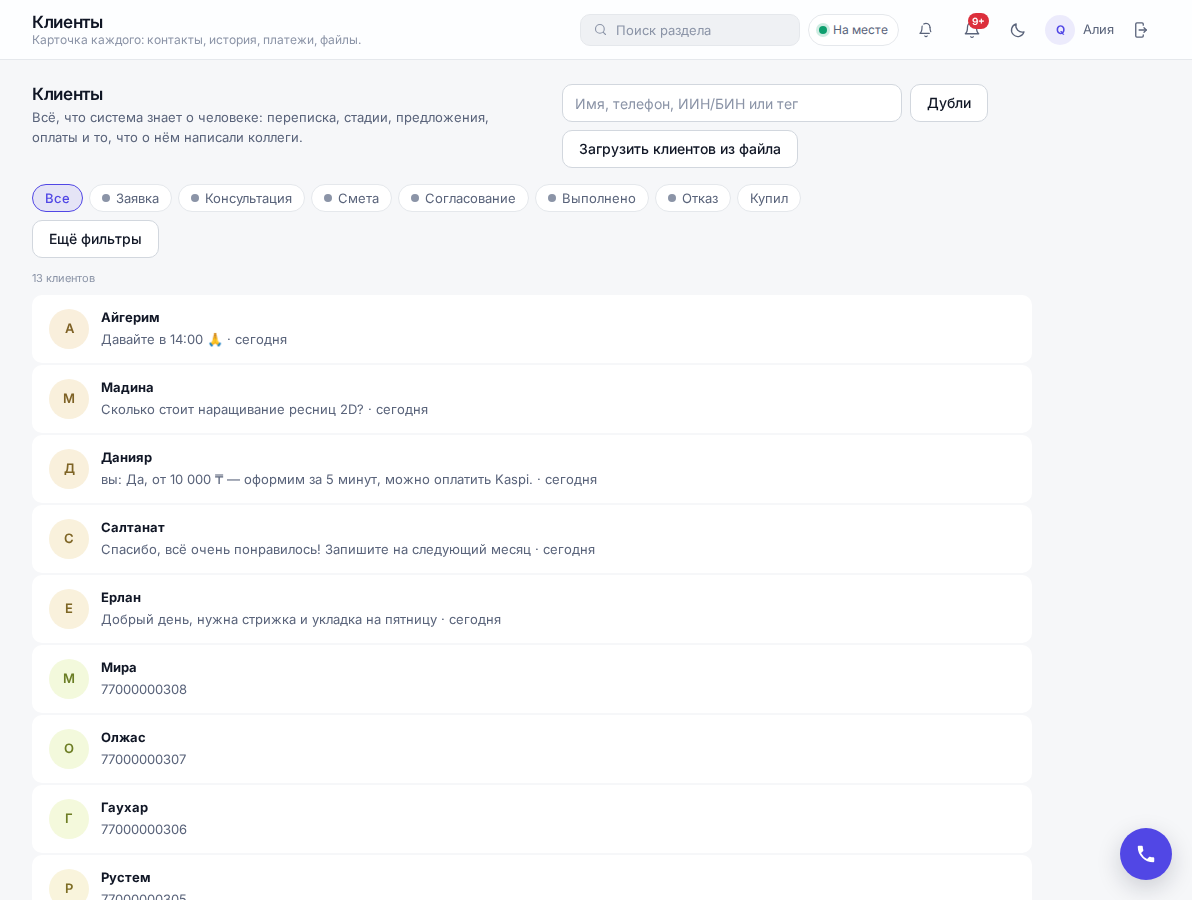Filter clients by Согласование stage
1192x900 pixels.
point(463,198)
